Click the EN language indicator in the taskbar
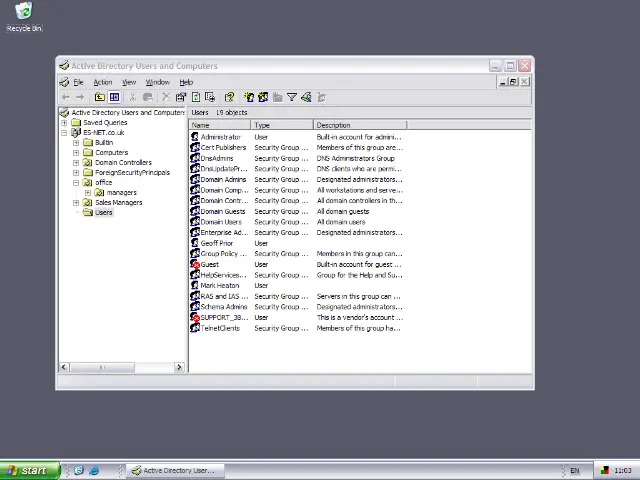 (575, 471)
